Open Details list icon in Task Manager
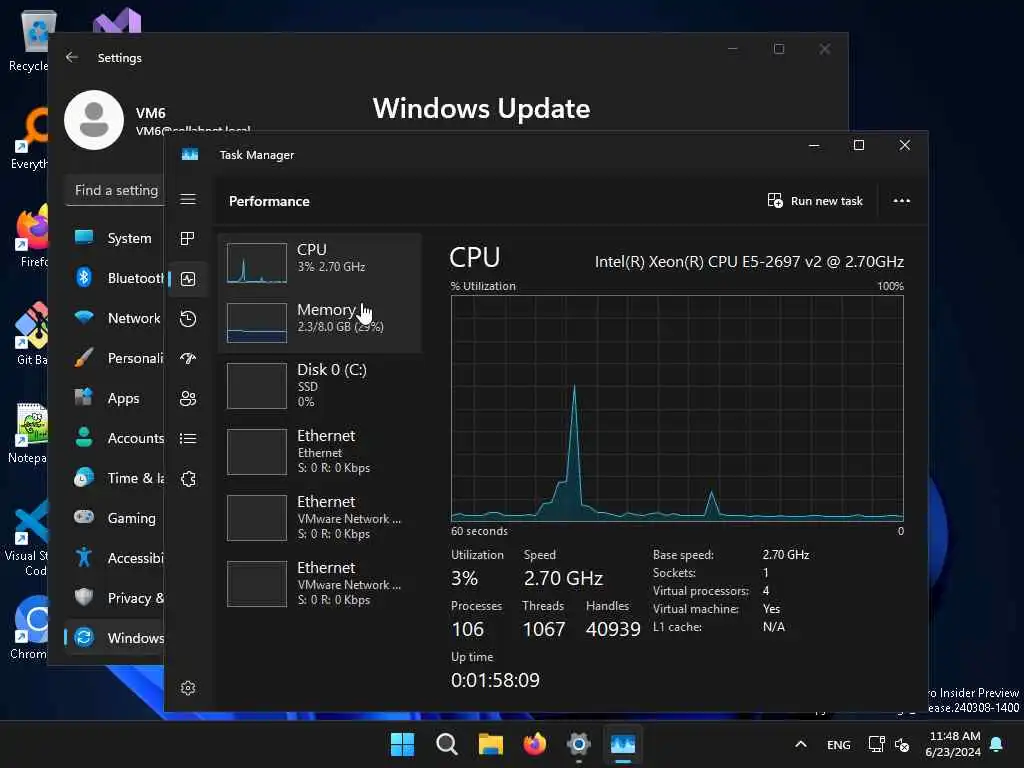This screenshot has height=768, width=1024. click(x=188, y=438)
